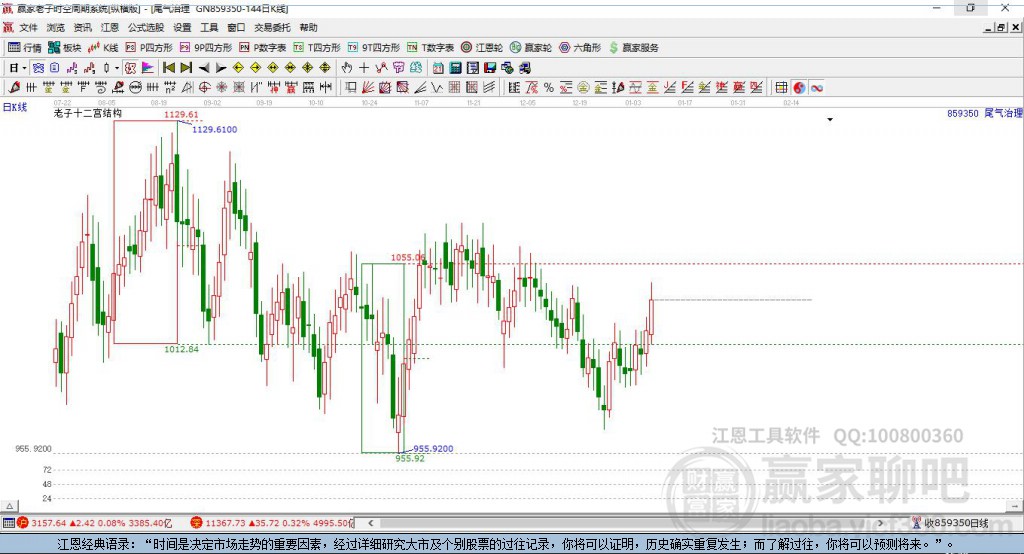This screenshot has height=554, width=1024.
Task: Click the horizontal scrollbar right arrow
Action: 880,523
